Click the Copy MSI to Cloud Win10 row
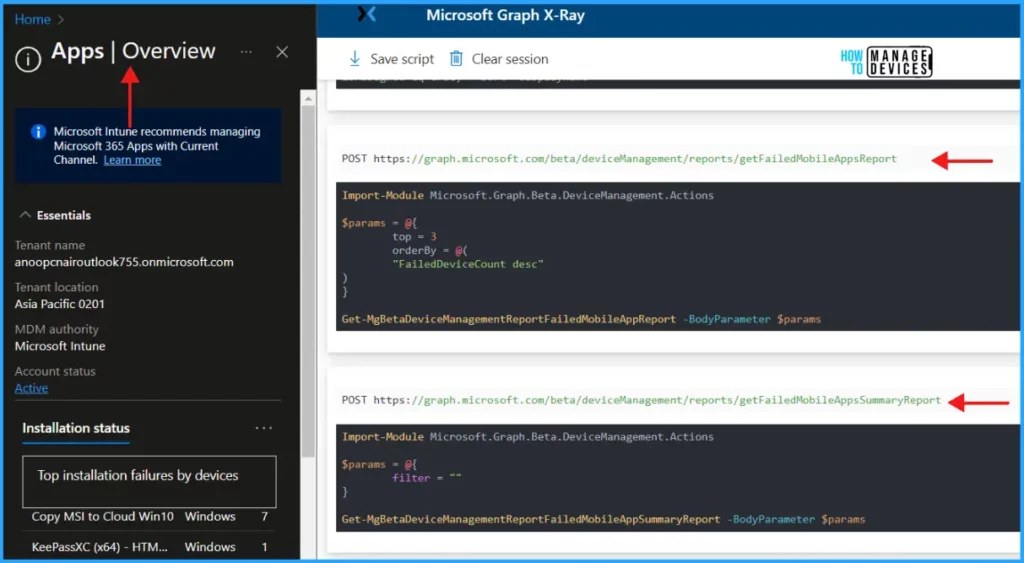 [x=150, y=517]
